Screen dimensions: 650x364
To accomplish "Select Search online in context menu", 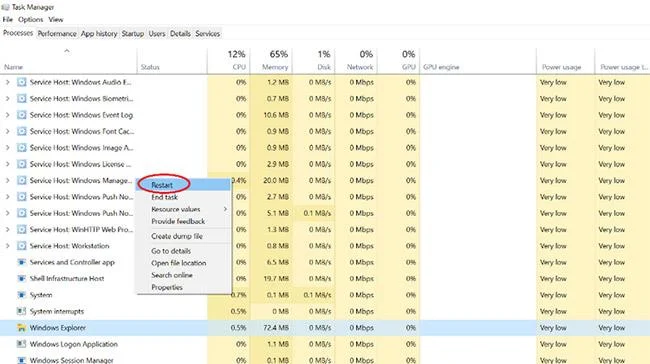I will pos(183,275).
